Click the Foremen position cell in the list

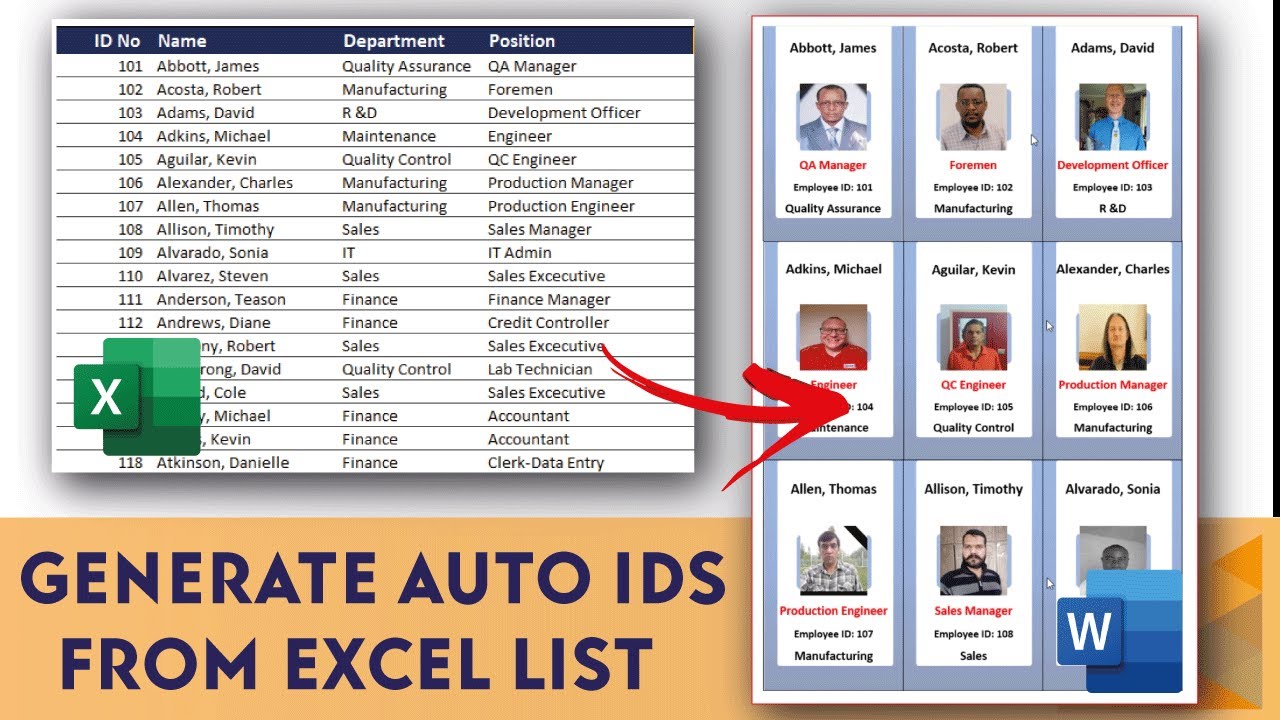(520, 89)
